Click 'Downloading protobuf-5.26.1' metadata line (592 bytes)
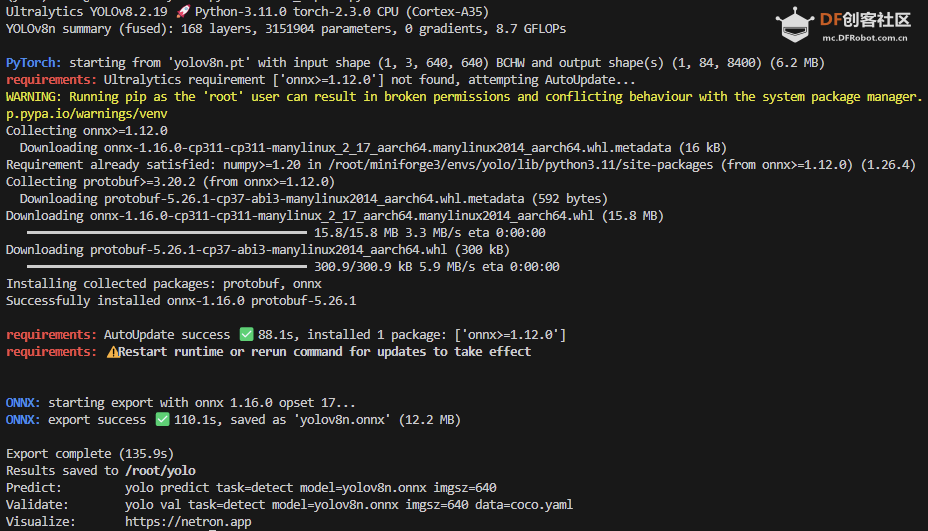928x531 pixels. [314, 199]
